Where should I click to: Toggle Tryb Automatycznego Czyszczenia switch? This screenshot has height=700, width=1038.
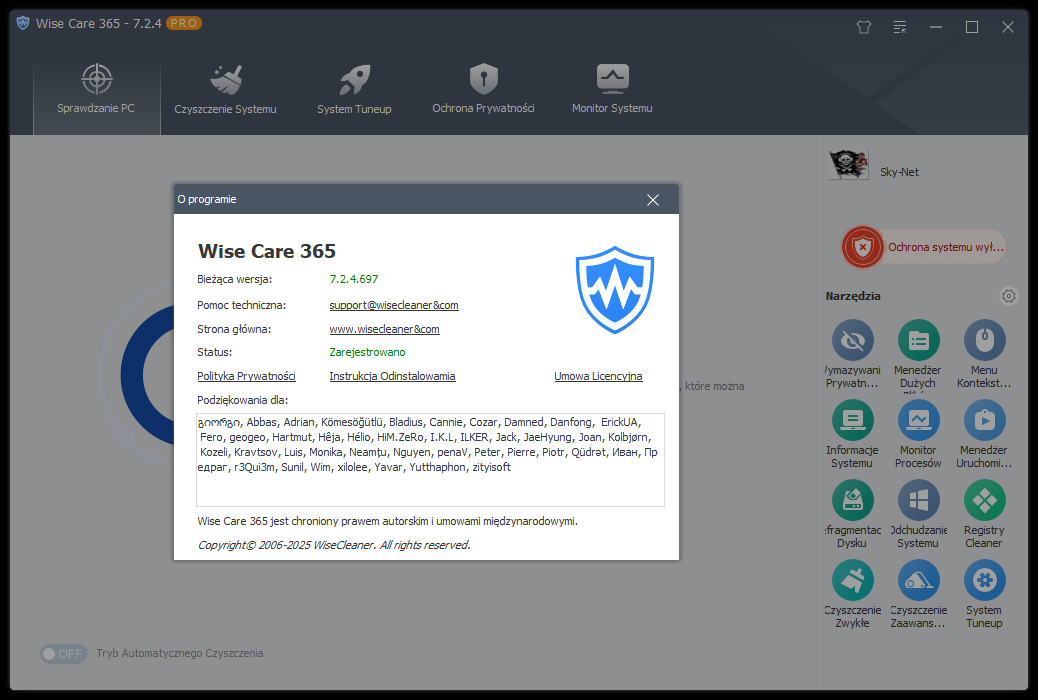pos(64,654)
